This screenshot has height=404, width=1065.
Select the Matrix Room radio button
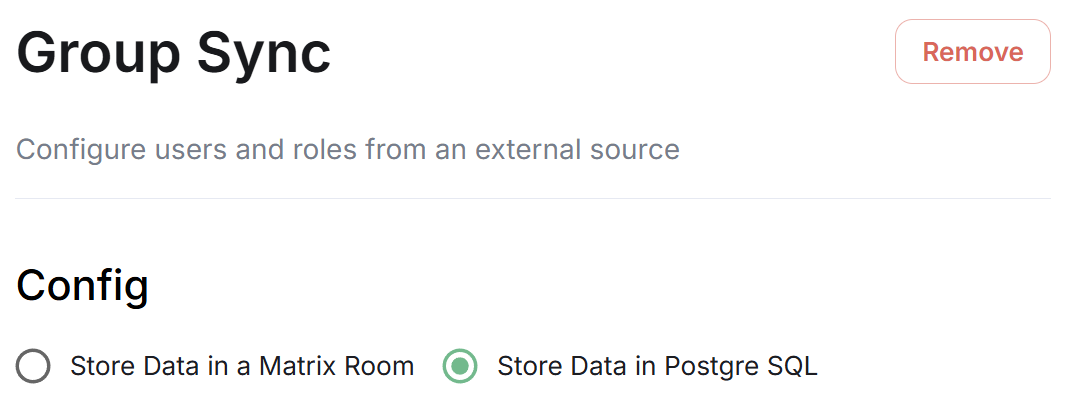[33, 366]
